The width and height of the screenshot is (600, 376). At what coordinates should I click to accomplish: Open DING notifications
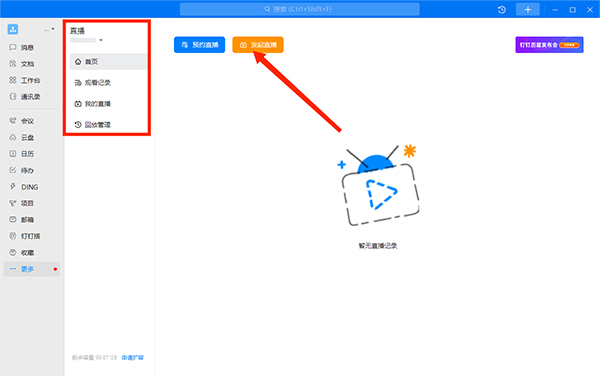(x=23, y=187)
